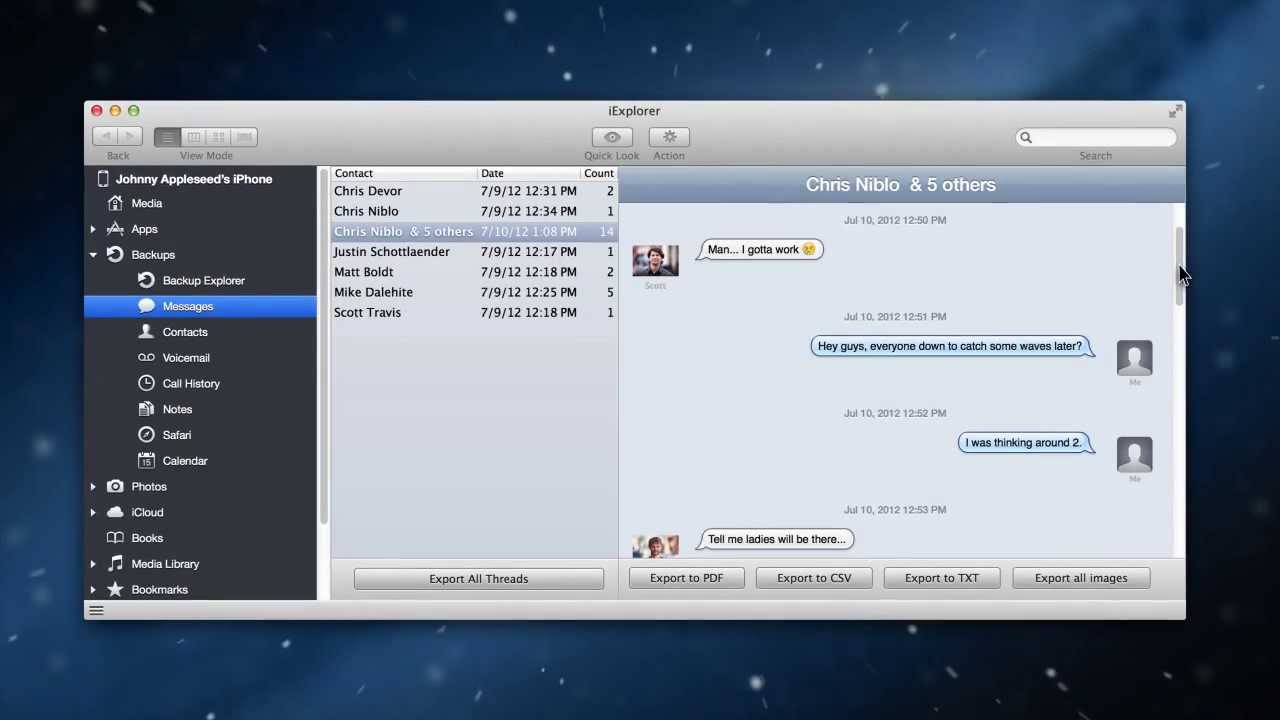The width and height of the screenshot is (1280, 720).
Task: Click the Media Library music note icon
Action: (115, 564)
